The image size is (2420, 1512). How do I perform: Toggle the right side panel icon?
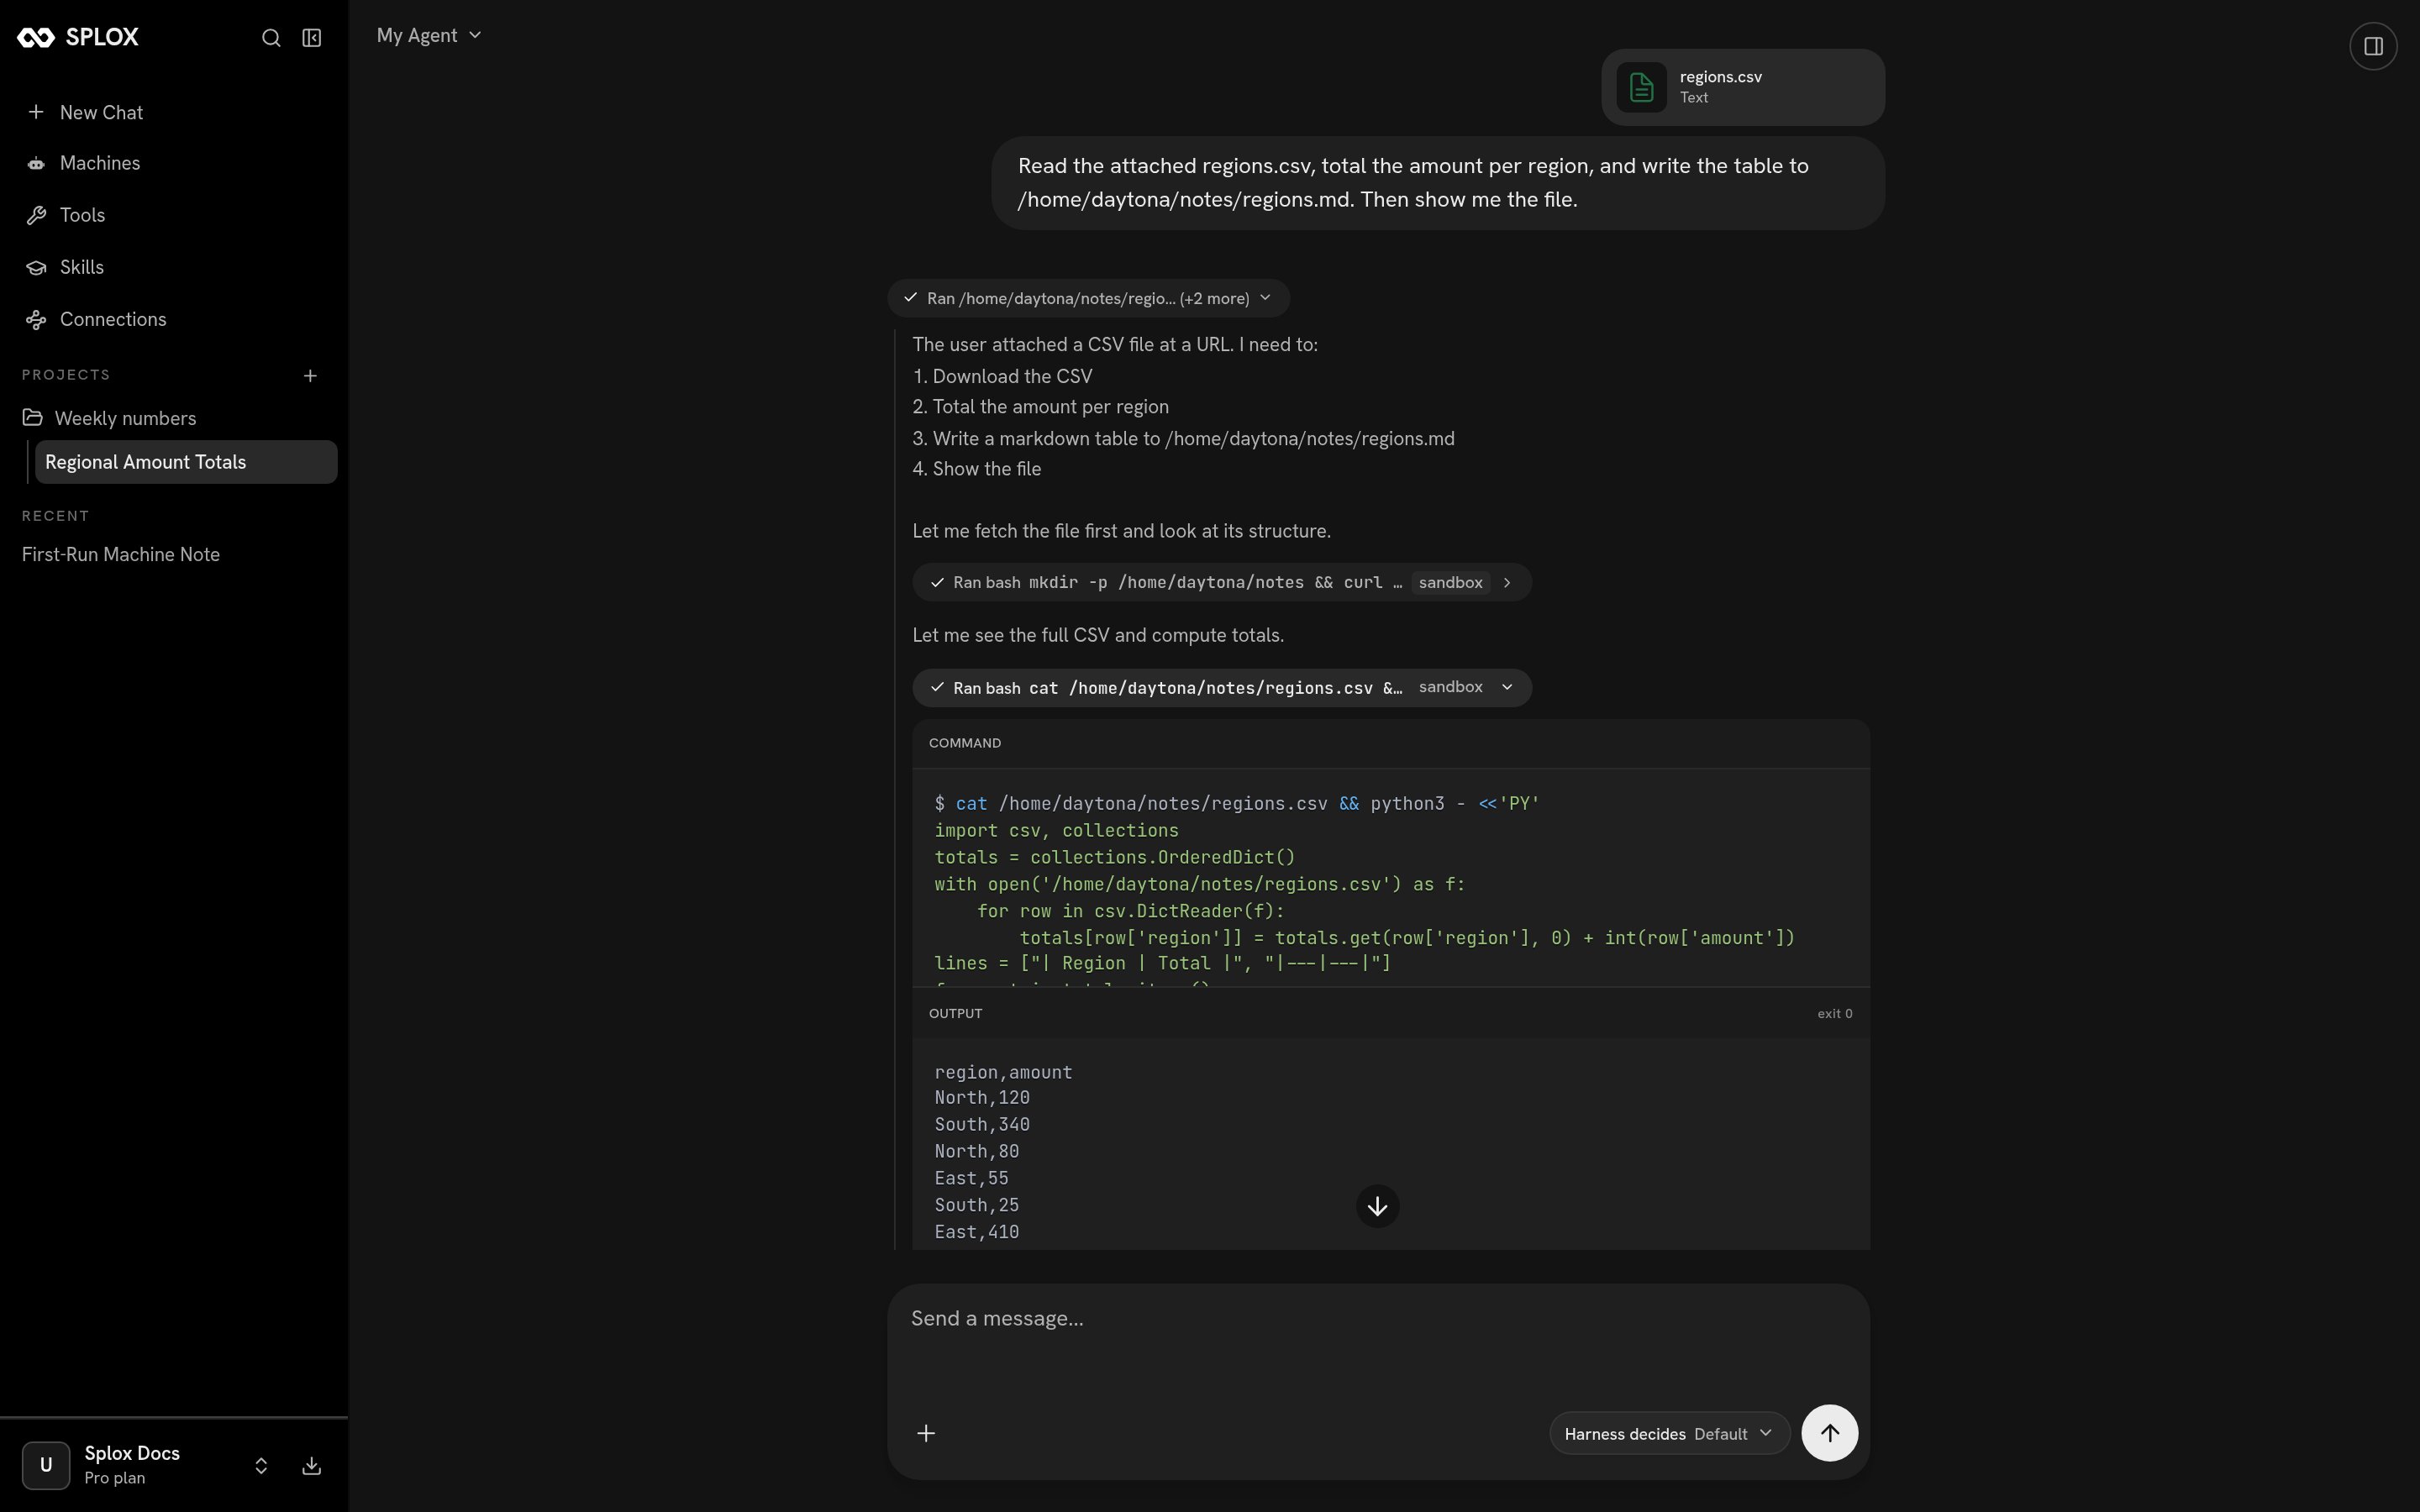pos(2373,46)
